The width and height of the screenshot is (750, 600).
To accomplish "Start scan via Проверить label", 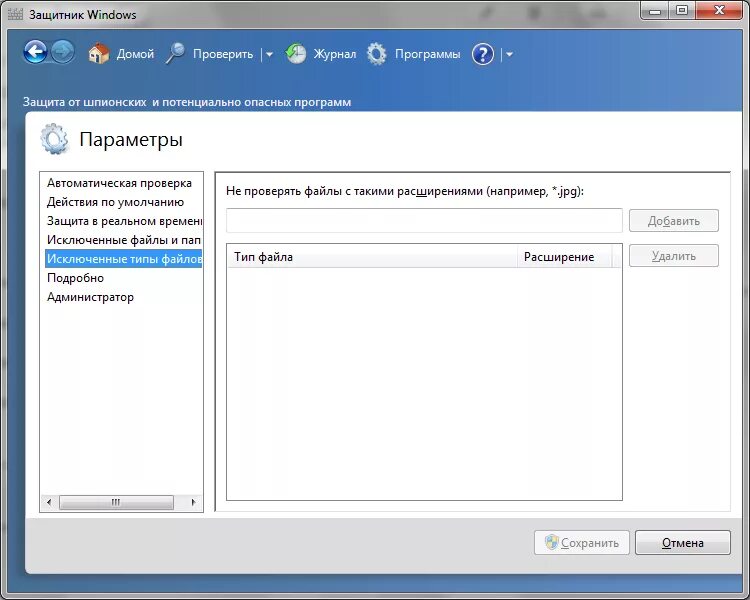I will point(223,54).
